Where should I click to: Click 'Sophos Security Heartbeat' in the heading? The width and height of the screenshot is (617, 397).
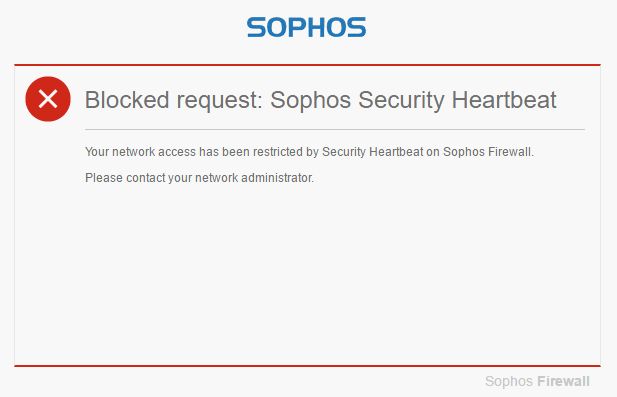(413, 100)
